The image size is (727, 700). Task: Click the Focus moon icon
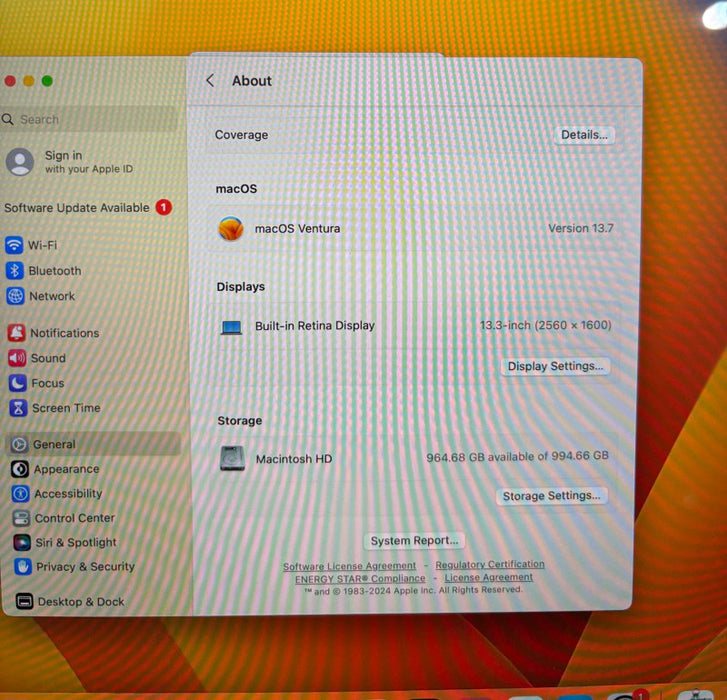(18, 383)
